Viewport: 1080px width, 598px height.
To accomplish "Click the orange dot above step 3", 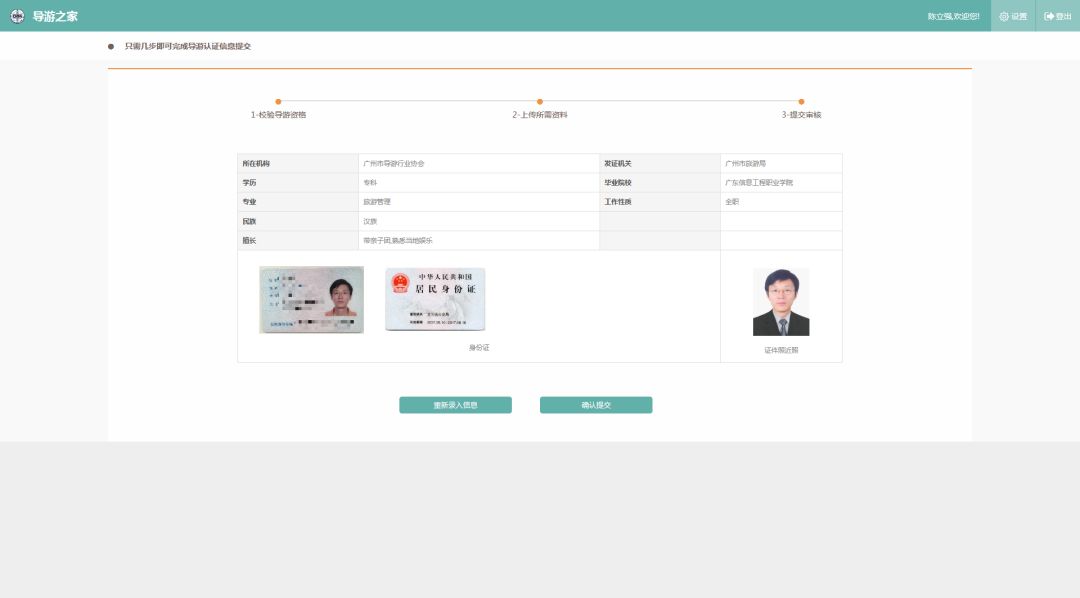I will click(800, 101).
